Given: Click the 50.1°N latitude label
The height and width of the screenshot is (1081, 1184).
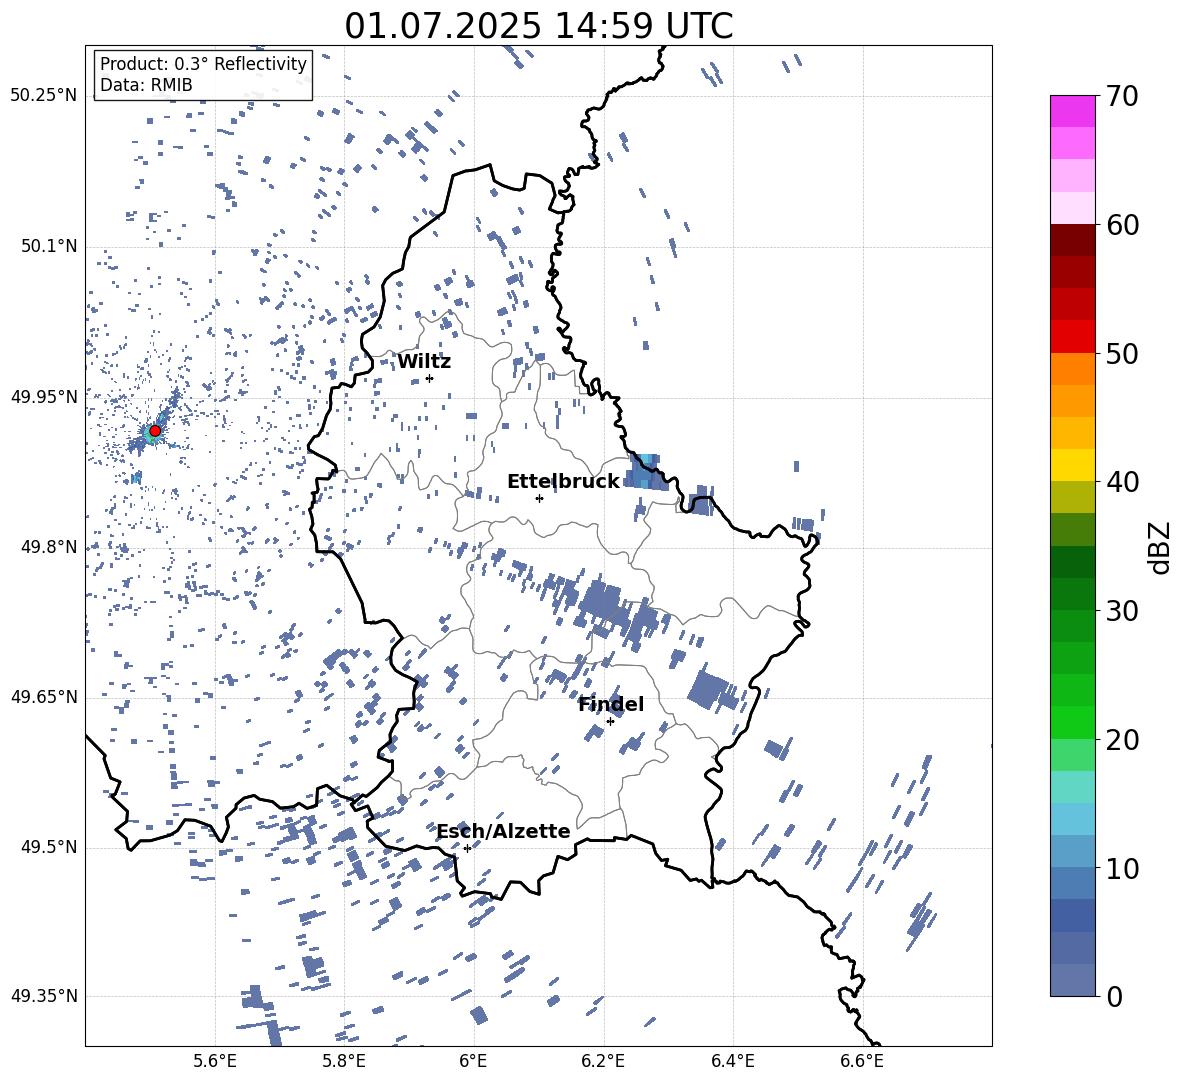Looking at the screenshot, I should tap(49, 247).
